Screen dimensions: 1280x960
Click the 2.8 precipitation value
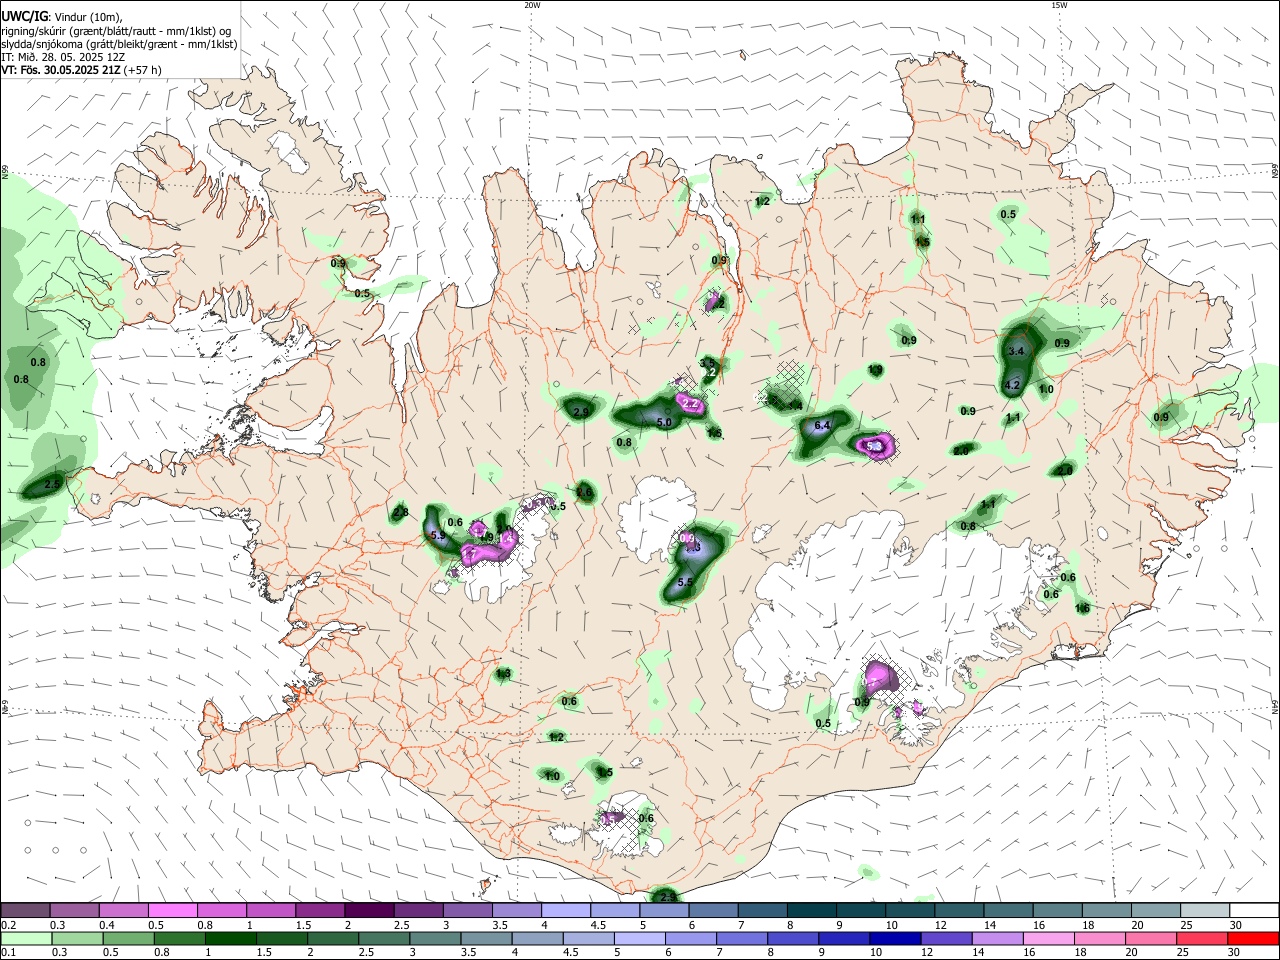click(x=401, y=512)
